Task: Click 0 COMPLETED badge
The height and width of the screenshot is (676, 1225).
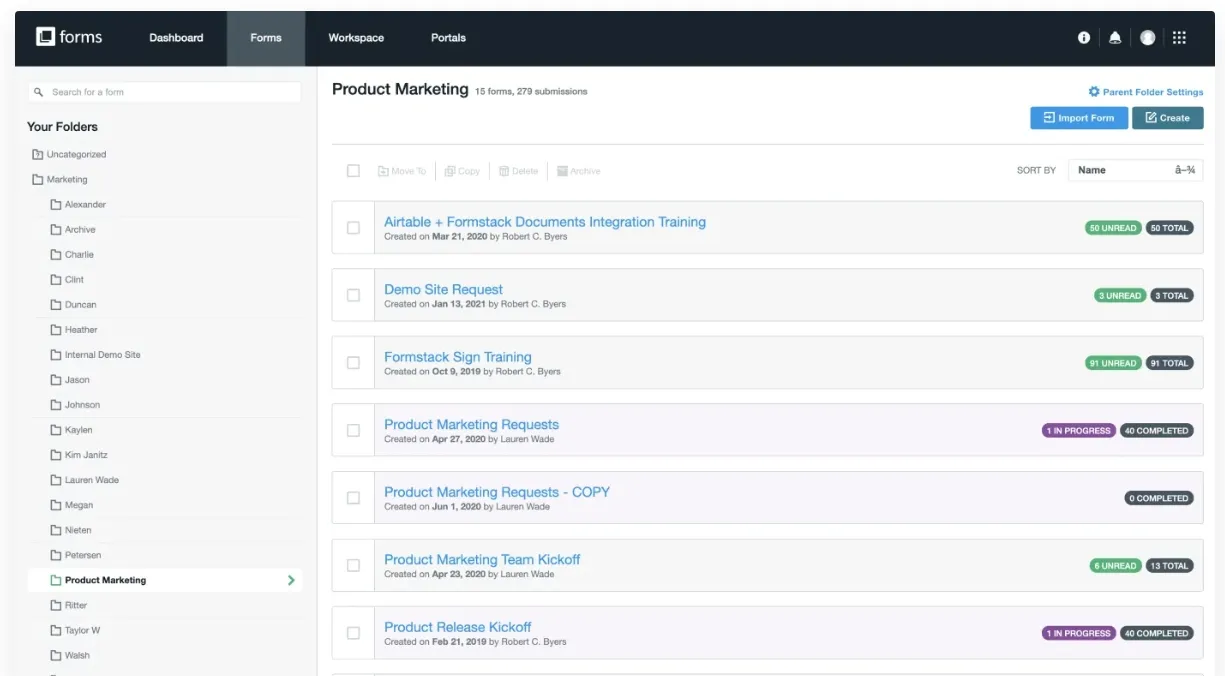Action: pyautogui.click(x=1159, y=498)
